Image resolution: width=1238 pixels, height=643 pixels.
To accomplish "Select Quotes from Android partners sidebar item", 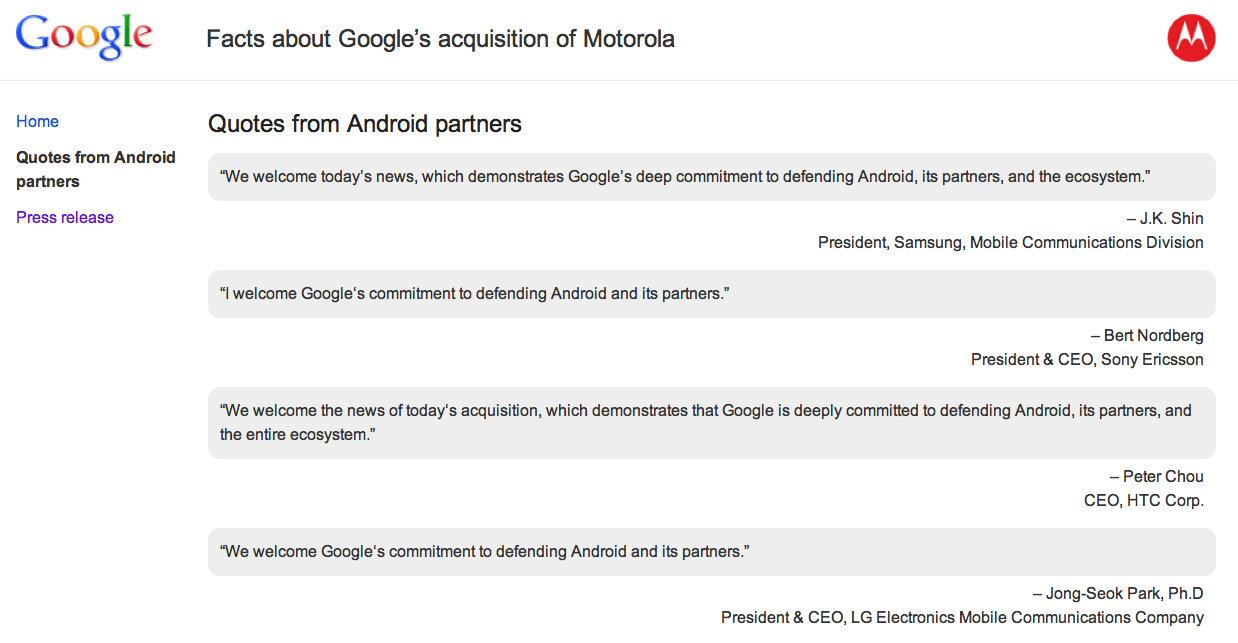I will click(96, 169).
